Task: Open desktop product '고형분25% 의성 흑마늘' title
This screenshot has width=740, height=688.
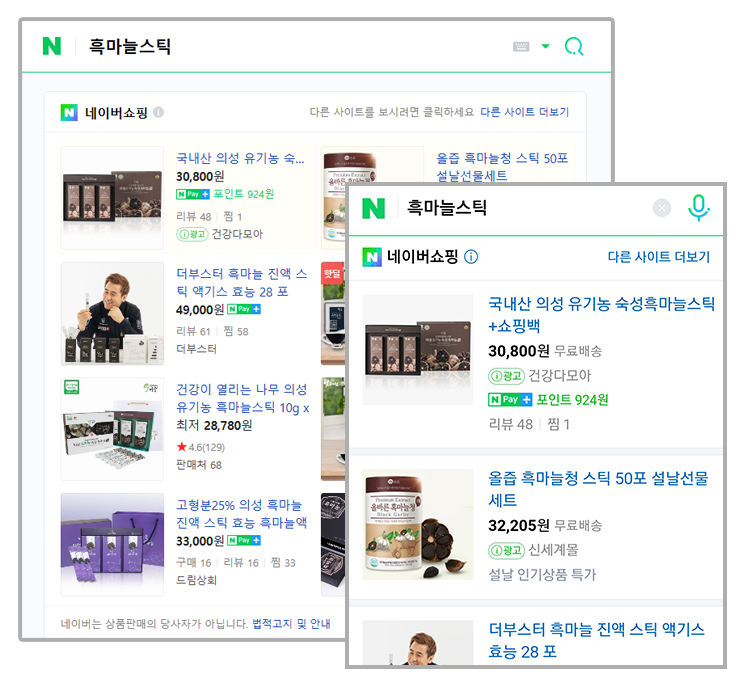Action: point(242,514)
